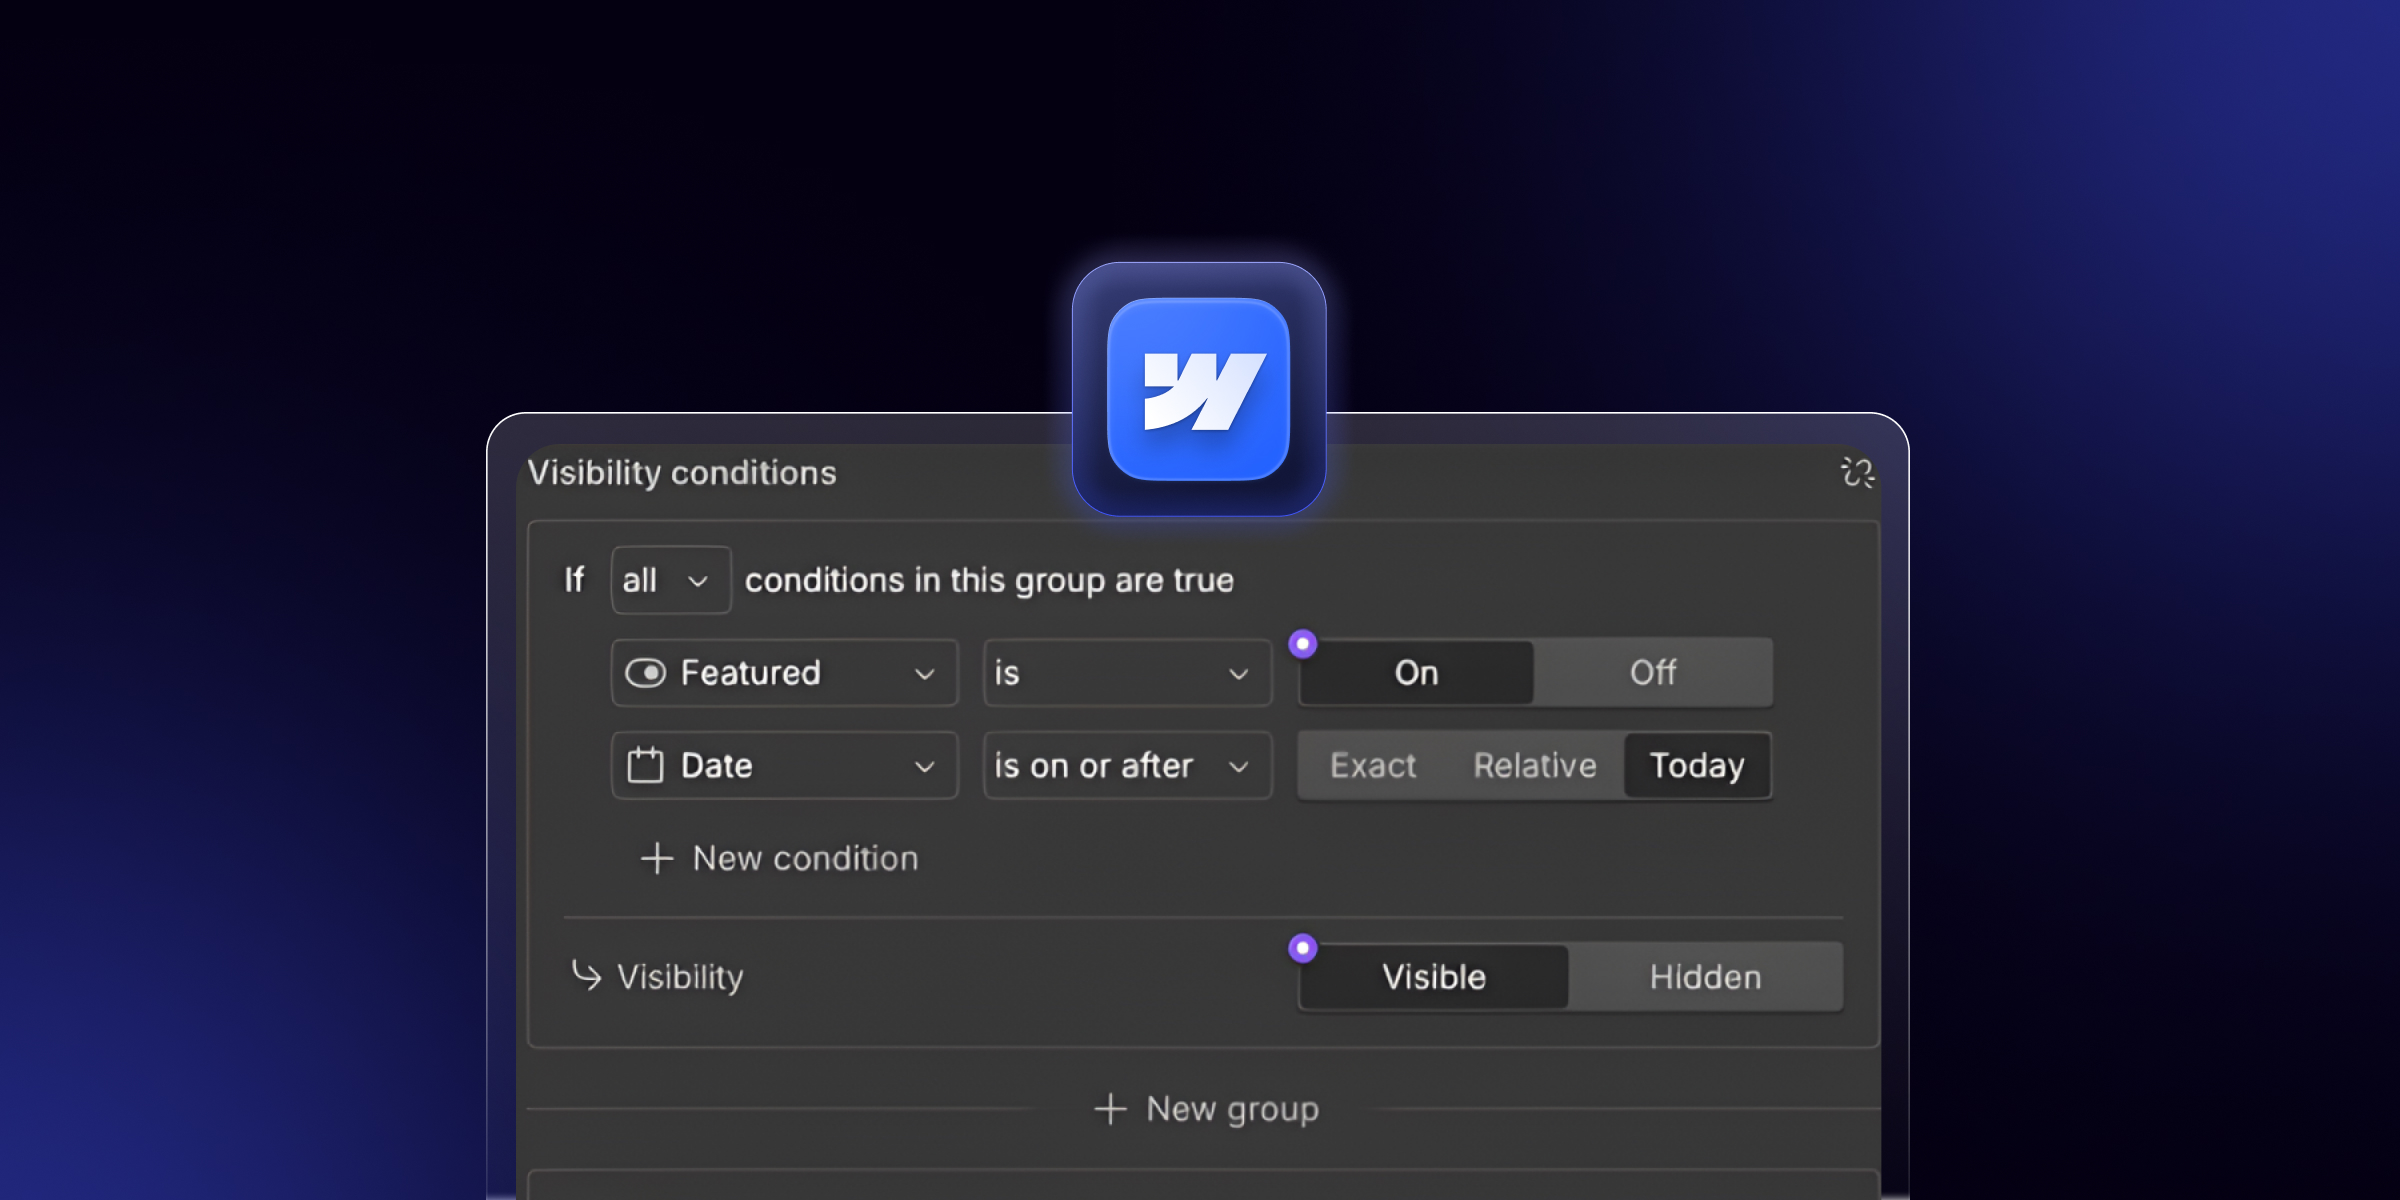2400x1200 pixels.
Task: Click the Webflow logo app icon
Action: coord(1199,389)
